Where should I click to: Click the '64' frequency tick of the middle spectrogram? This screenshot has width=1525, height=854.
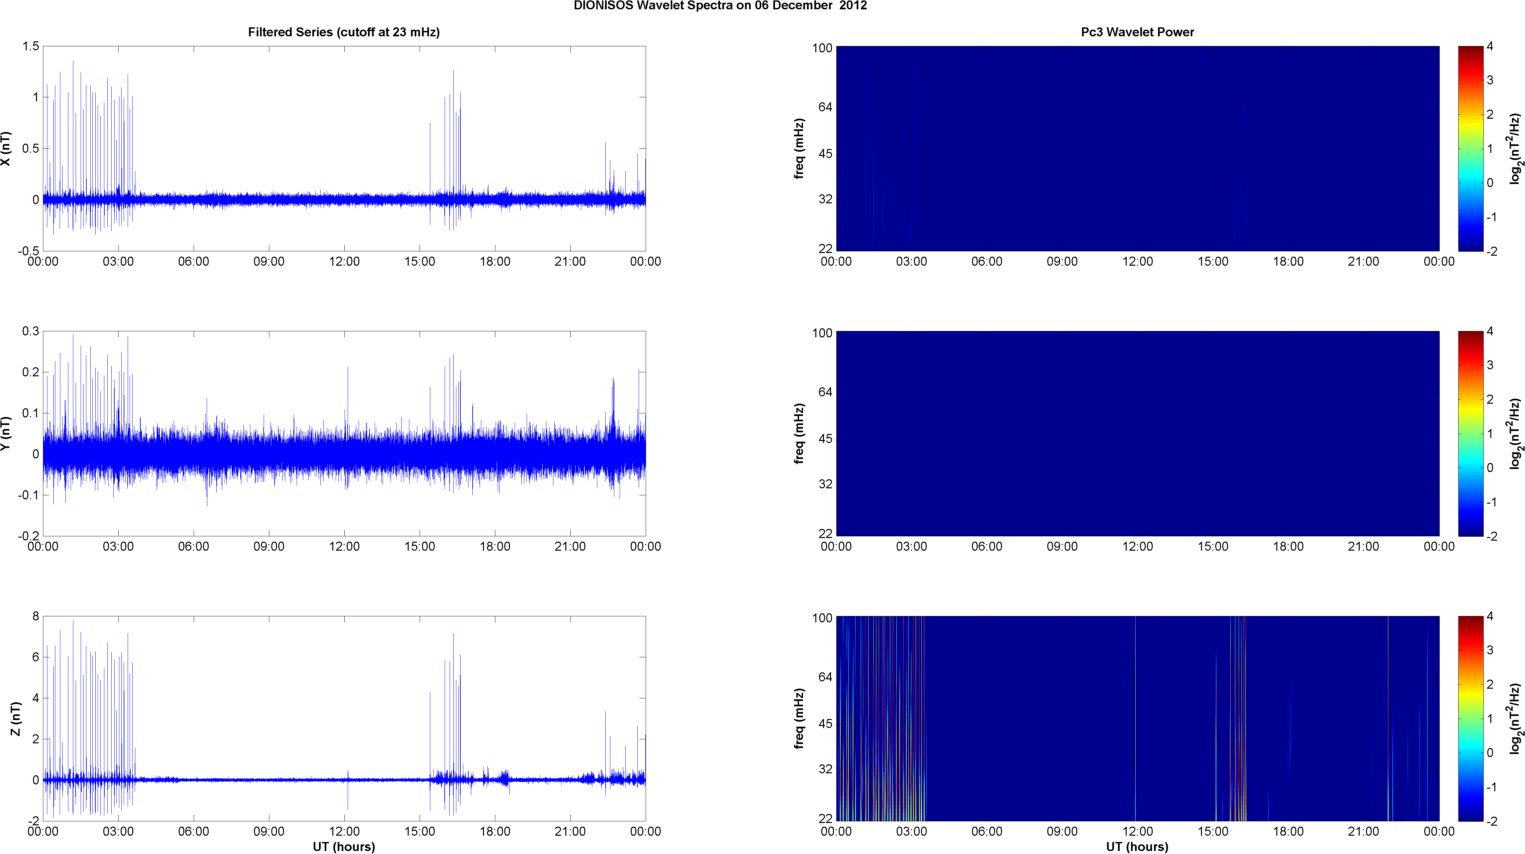(x=825, y=392)
